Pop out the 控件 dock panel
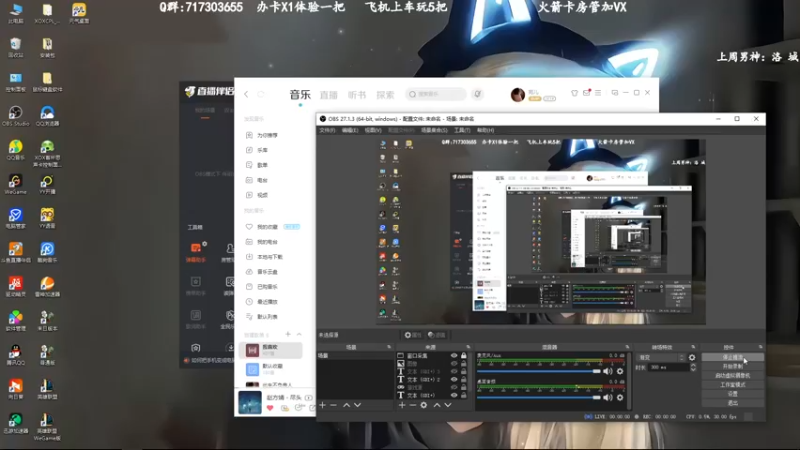This screenshot has width=800, height=450. click(x=760, y=347)
